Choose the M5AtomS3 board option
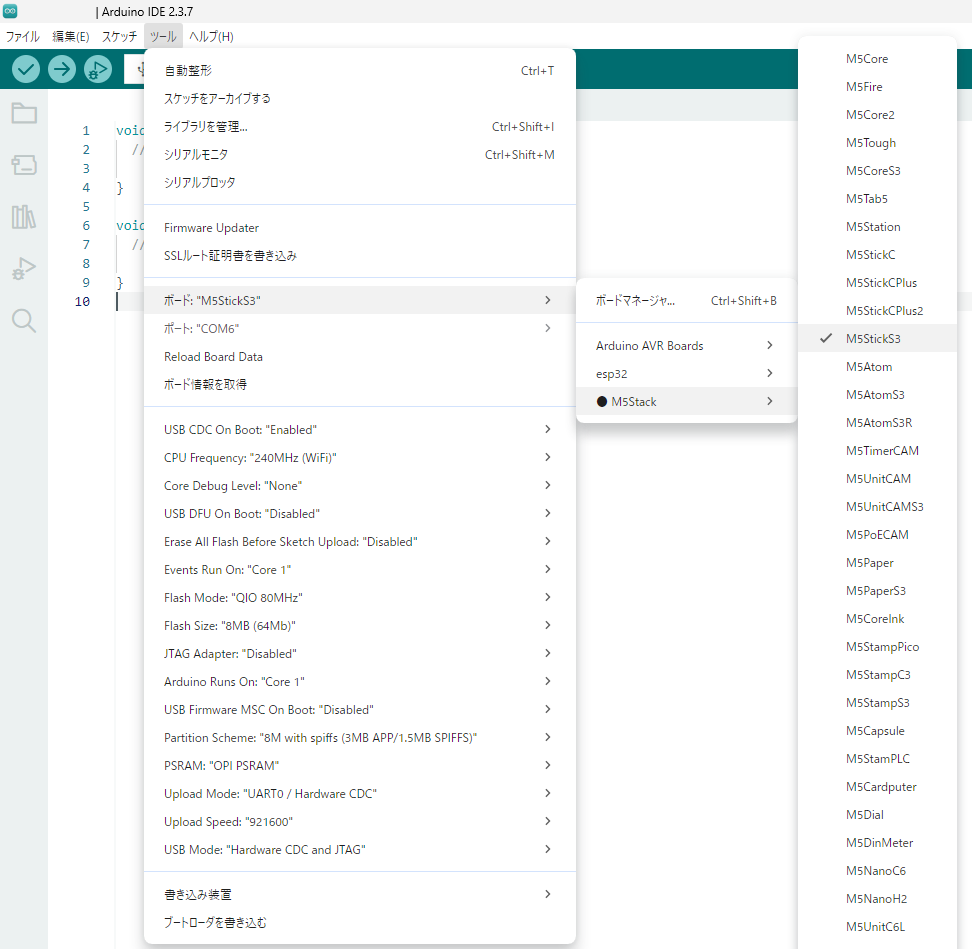The height and width of the screenshot is (949, 972). [x=875, y=395]
